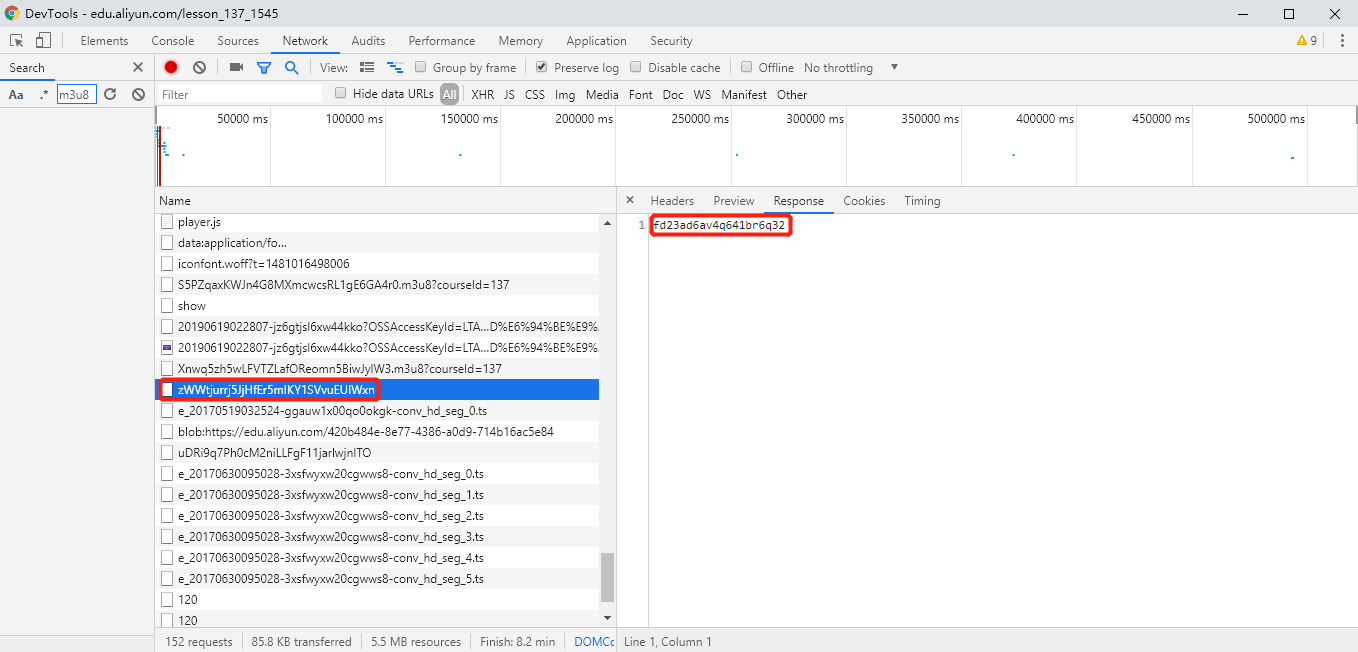The image size is (1358, 652).
Task: Click the capture screenshots camera icon
Action: 236,67
